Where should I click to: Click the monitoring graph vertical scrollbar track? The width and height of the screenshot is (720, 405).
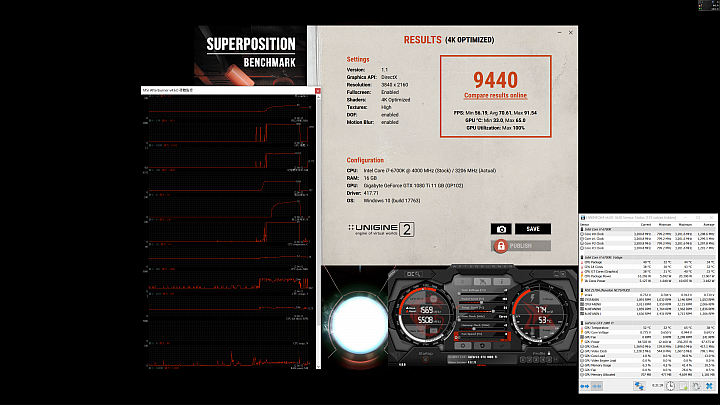318,230
